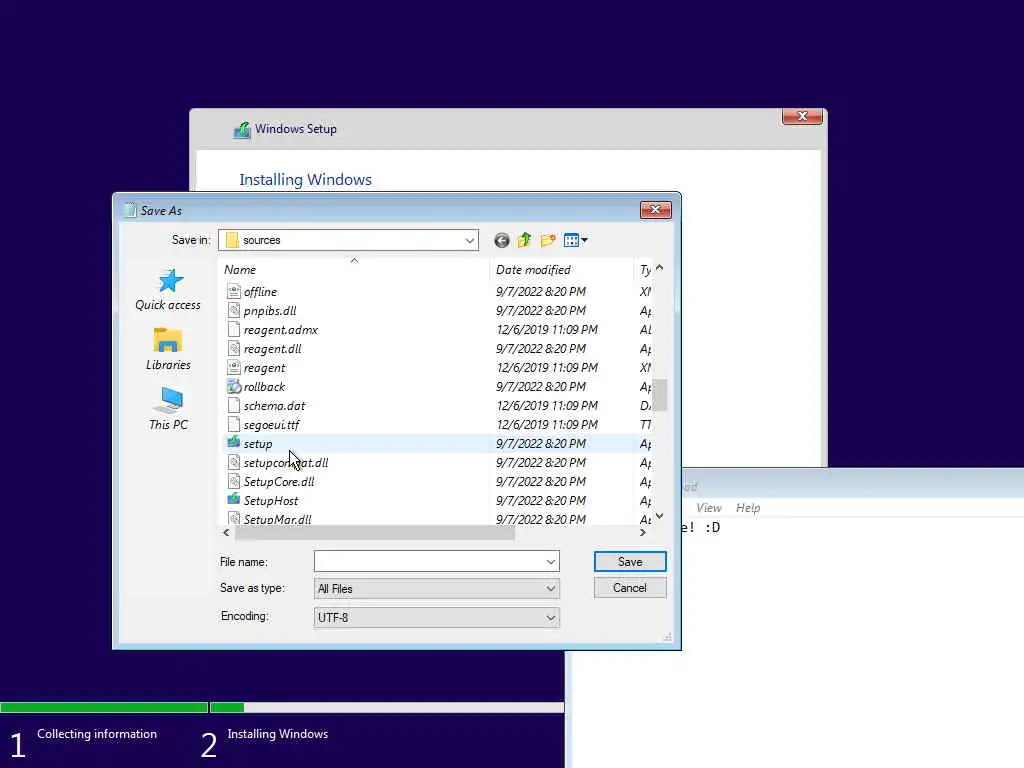Create a new folder icon

click(548, 240)
